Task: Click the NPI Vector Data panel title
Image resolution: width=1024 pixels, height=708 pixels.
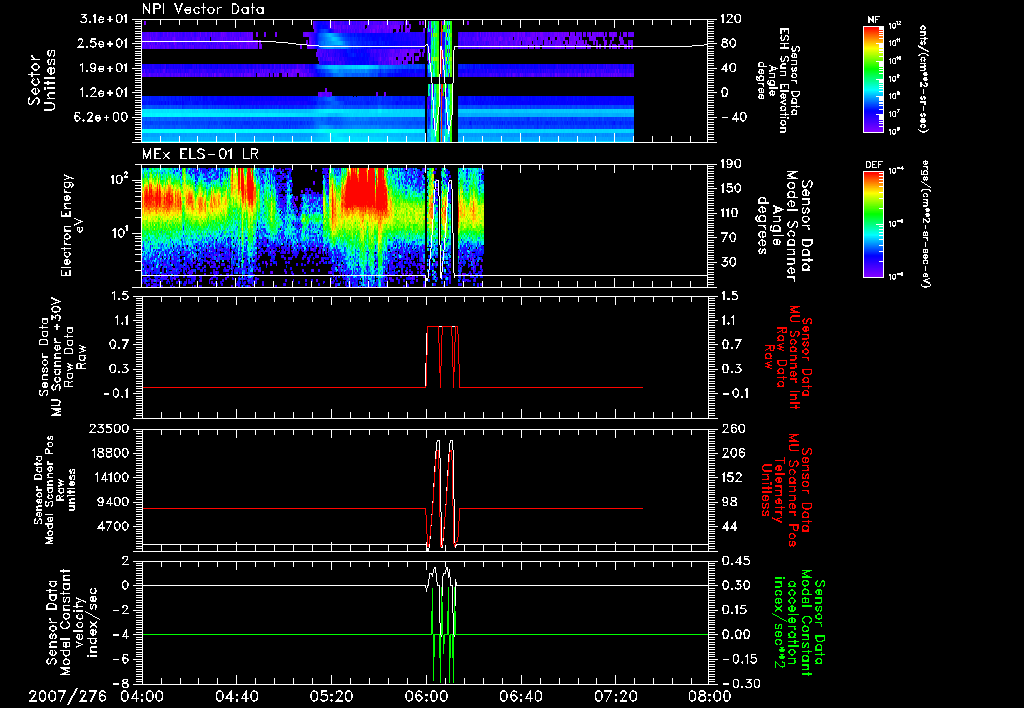Action: [x=203, y=9]
